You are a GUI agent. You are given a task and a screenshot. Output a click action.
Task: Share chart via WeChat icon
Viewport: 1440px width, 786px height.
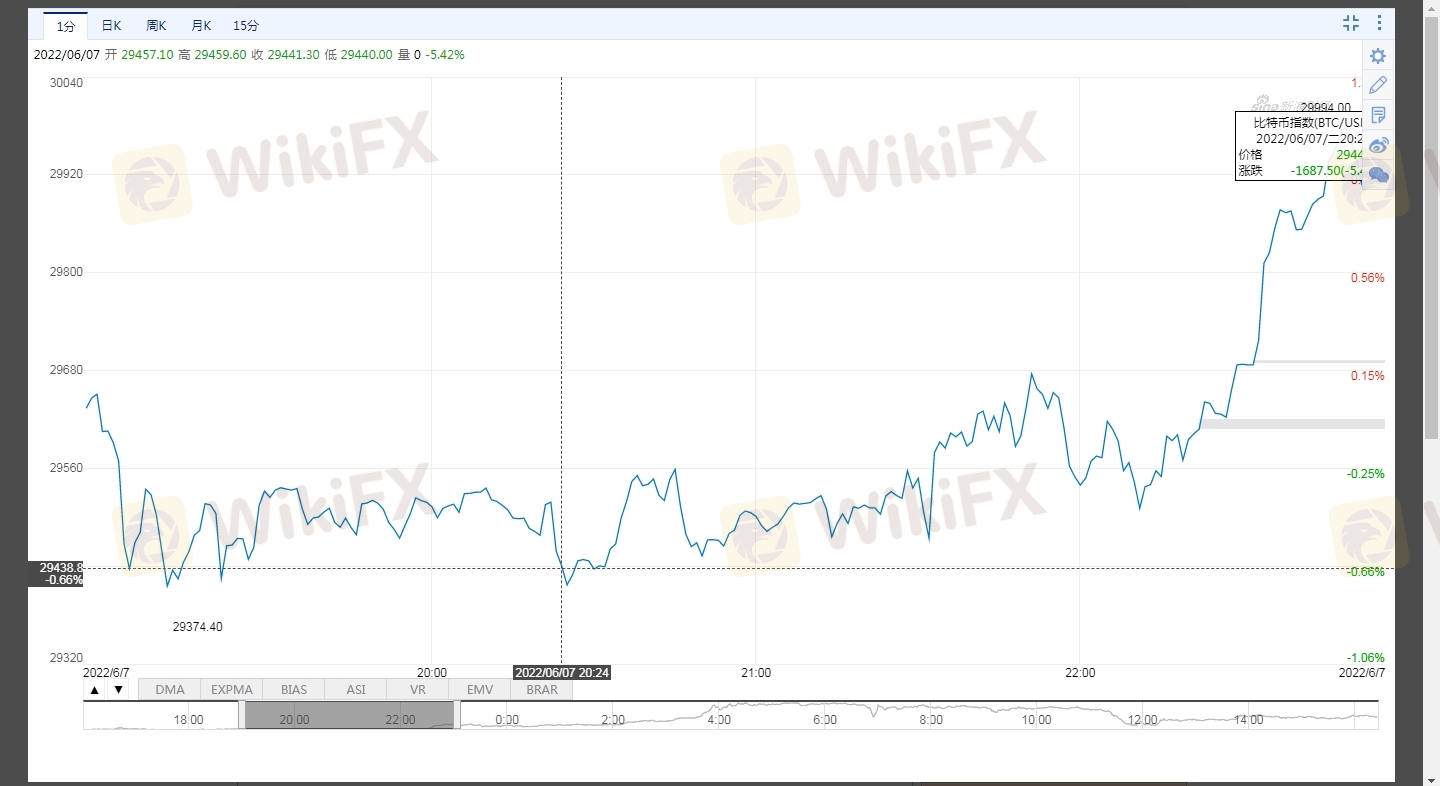tap(1378, 175)
